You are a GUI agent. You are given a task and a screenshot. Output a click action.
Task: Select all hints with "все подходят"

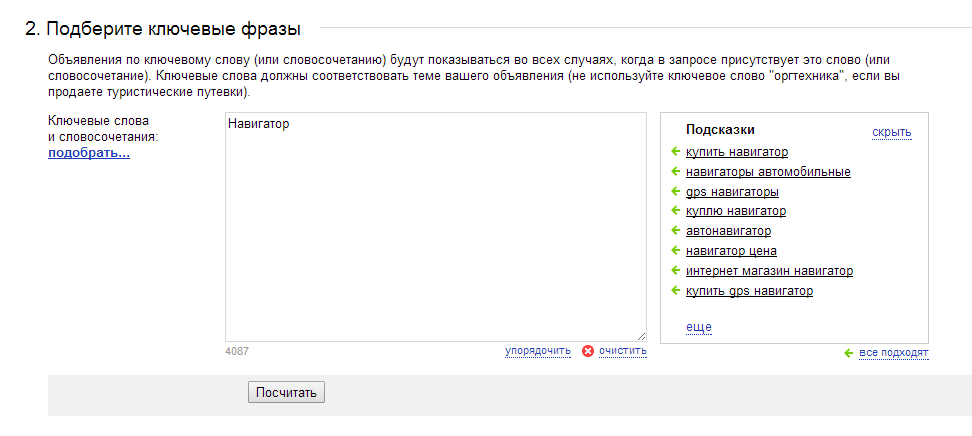tap(894, 352)
